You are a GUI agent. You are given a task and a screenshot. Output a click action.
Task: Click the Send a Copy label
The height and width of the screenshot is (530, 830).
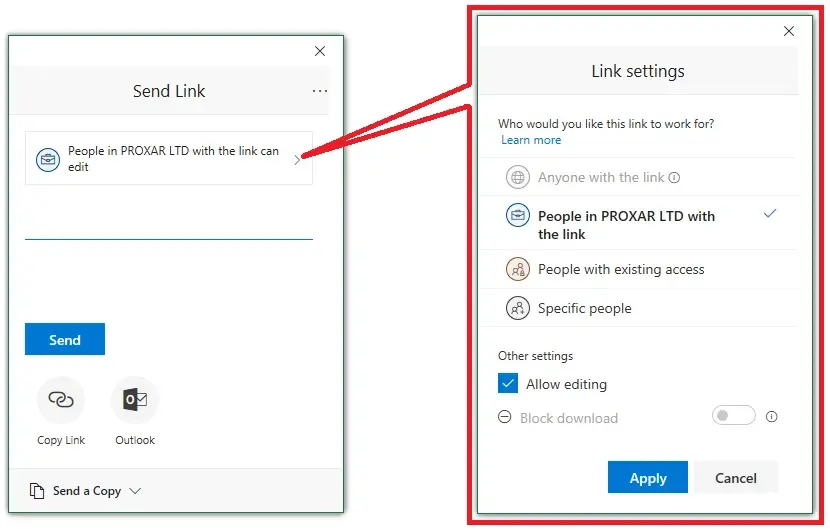coord(87,491)
